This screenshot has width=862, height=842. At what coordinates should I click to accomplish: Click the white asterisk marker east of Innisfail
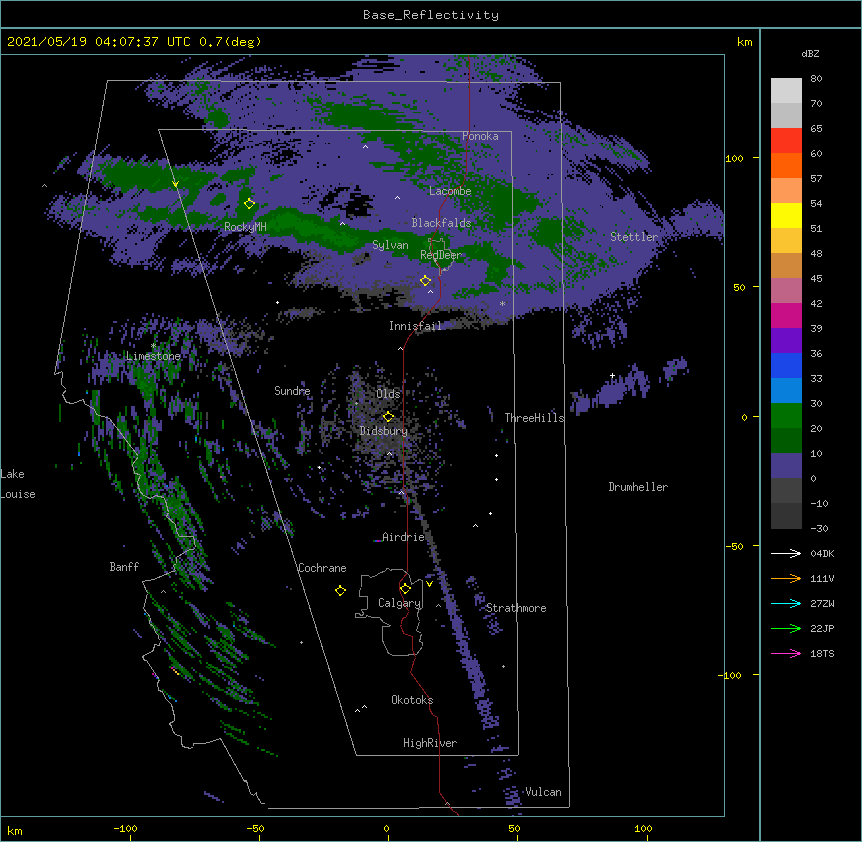coord(502,303)
